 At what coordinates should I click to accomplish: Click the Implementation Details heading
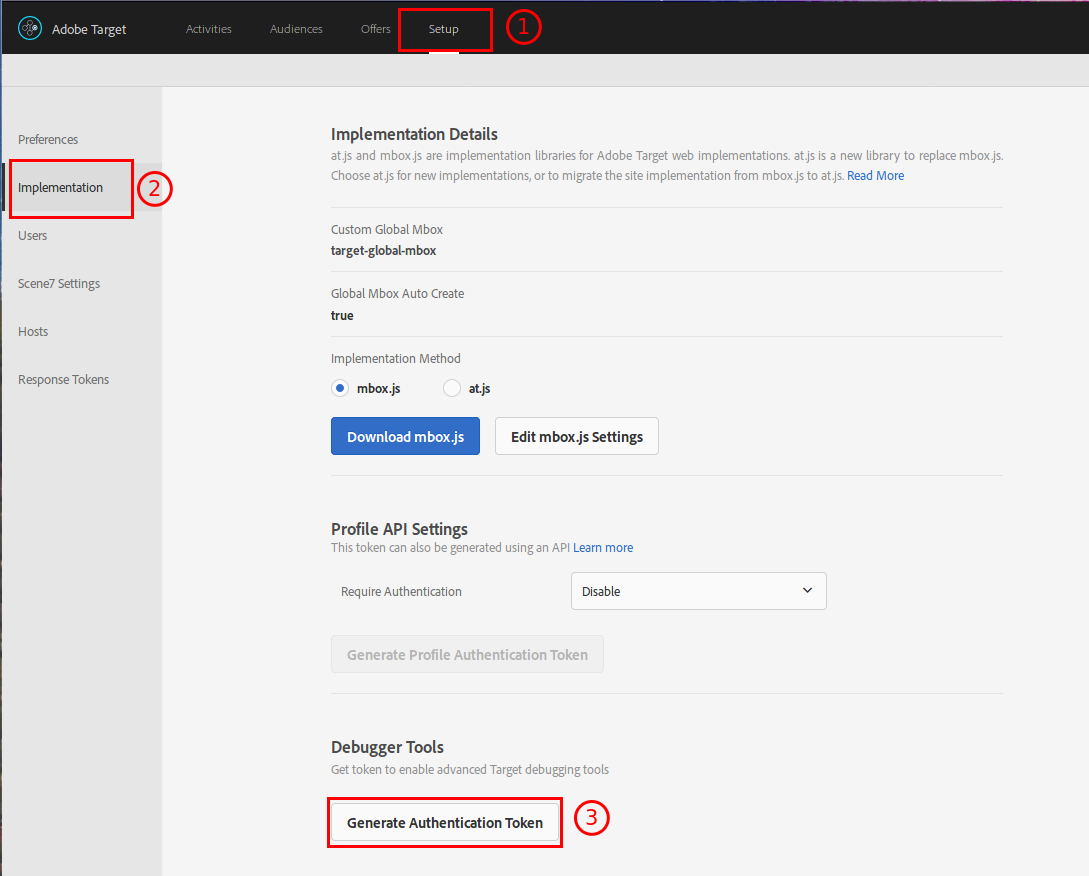[414, 134]
